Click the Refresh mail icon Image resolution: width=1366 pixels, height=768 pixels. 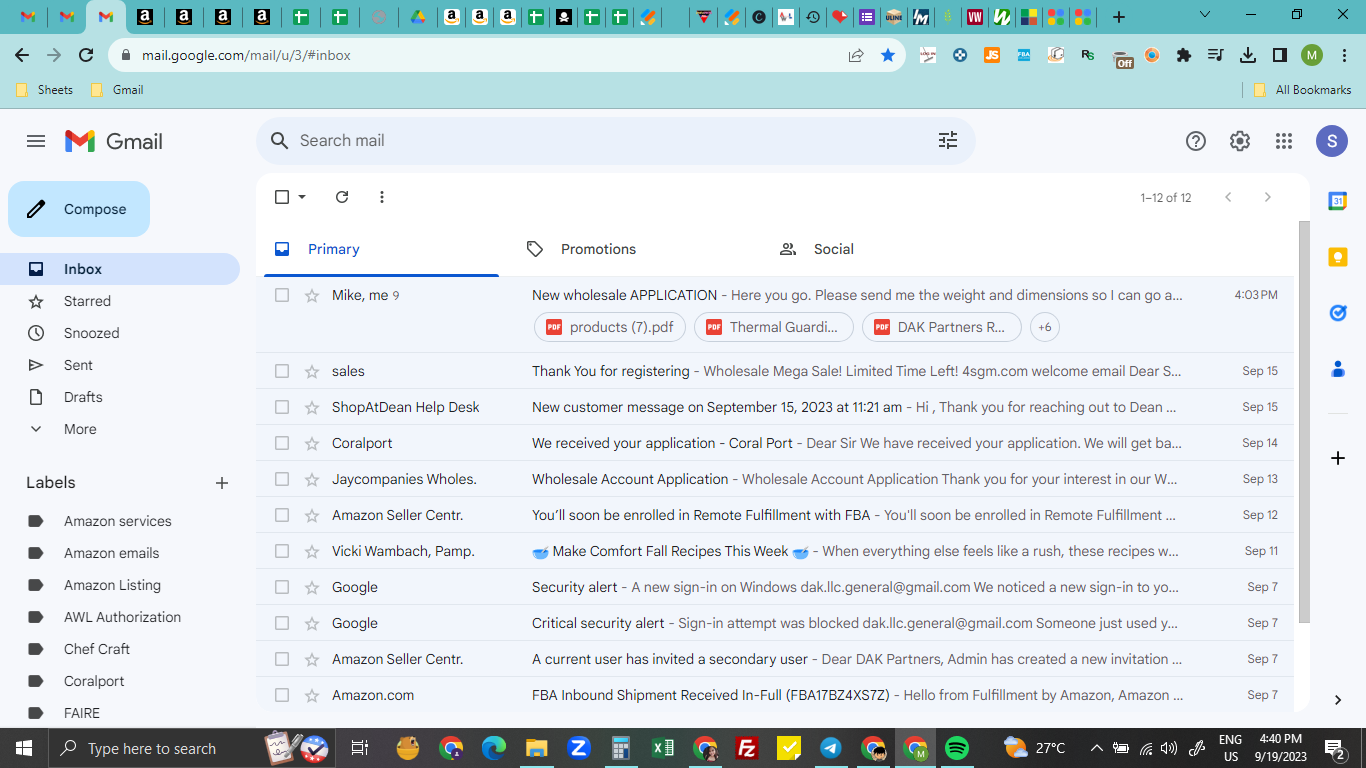tap(342, 197)
